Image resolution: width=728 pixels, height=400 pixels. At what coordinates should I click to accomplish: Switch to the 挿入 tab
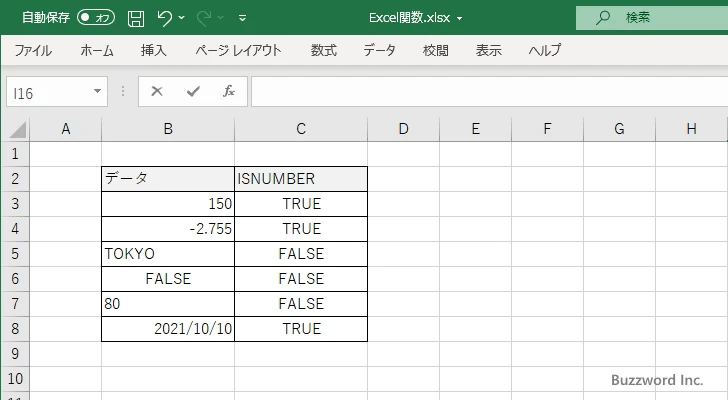point(154,50)
